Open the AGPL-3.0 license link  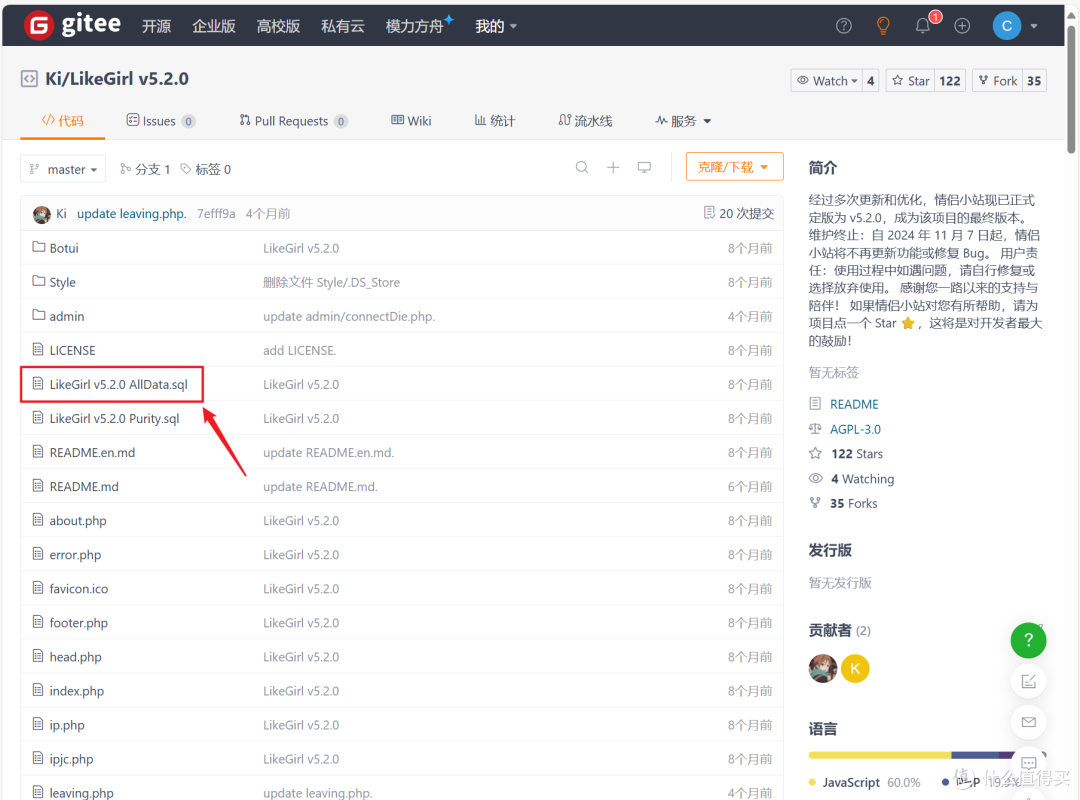(855, 429)
